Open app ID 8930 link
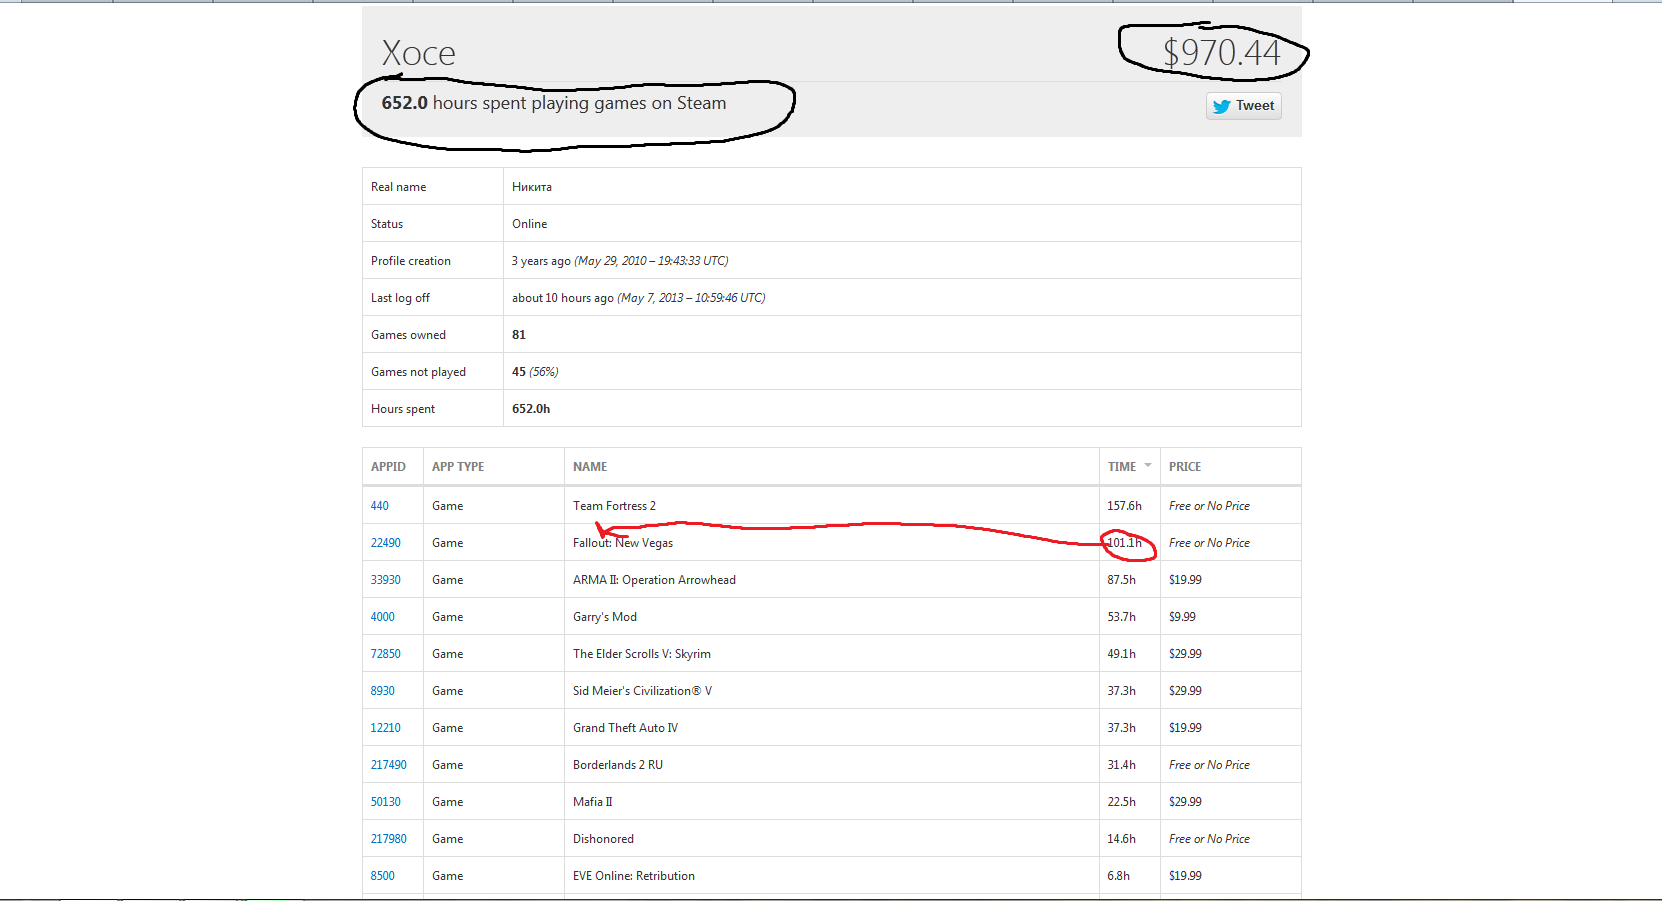1662x901 pixels. [x=383, y=691]
